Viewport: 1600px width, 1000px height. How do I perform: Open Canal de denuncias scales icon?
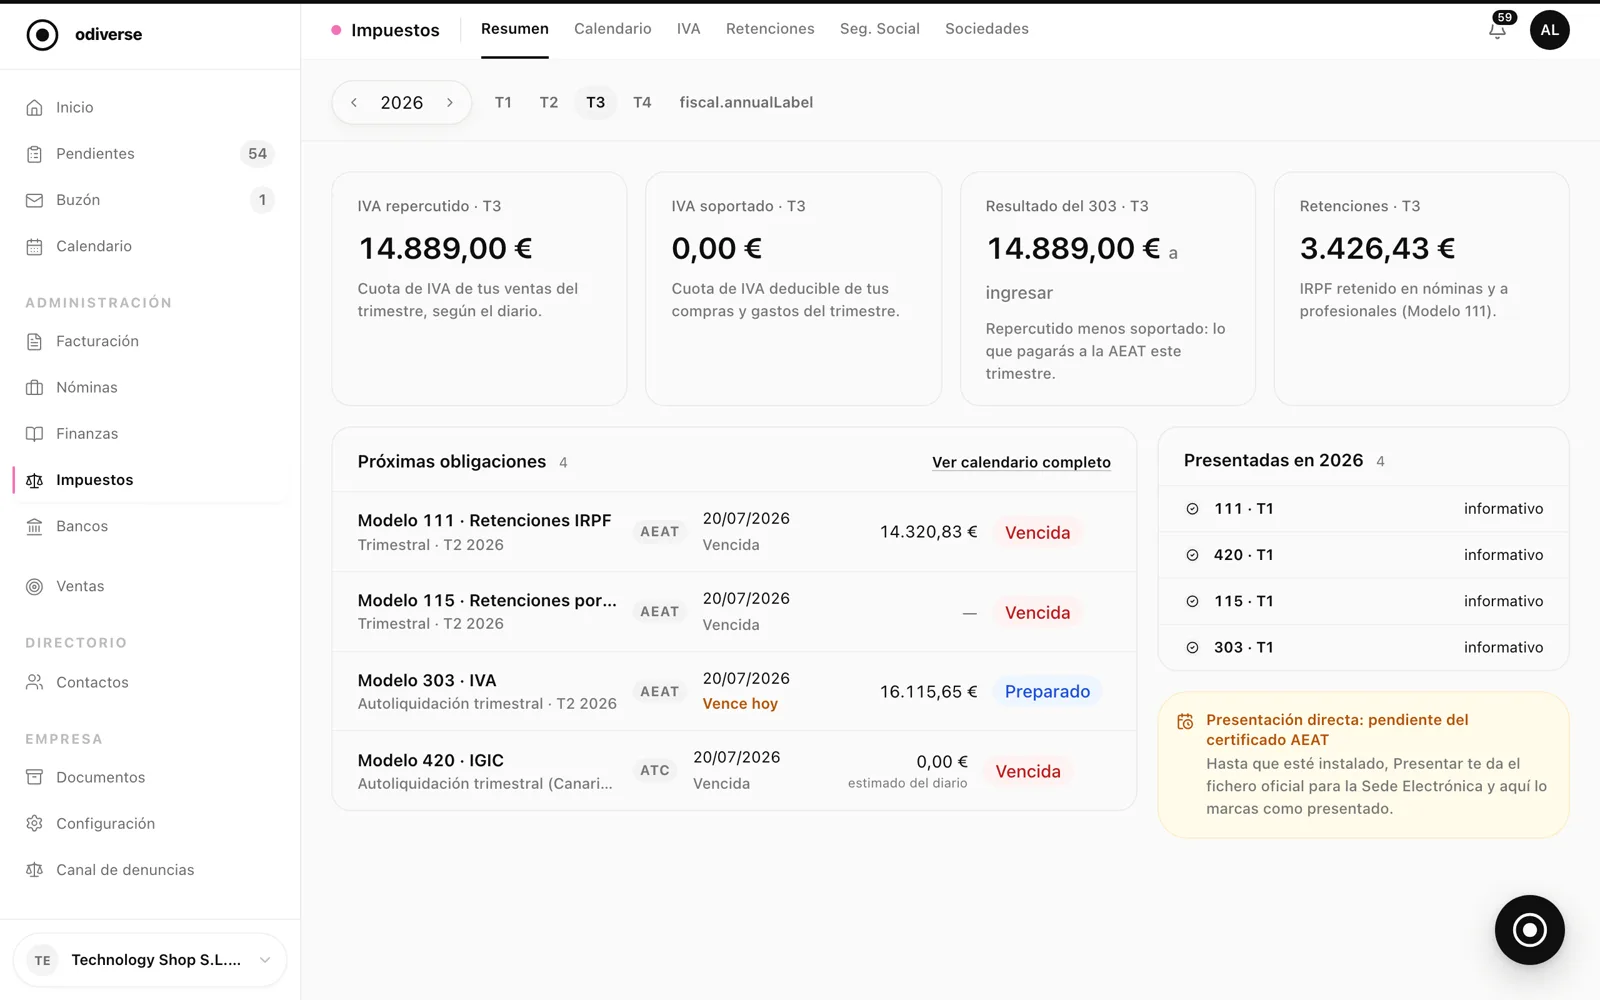click(x=34, y=870)
